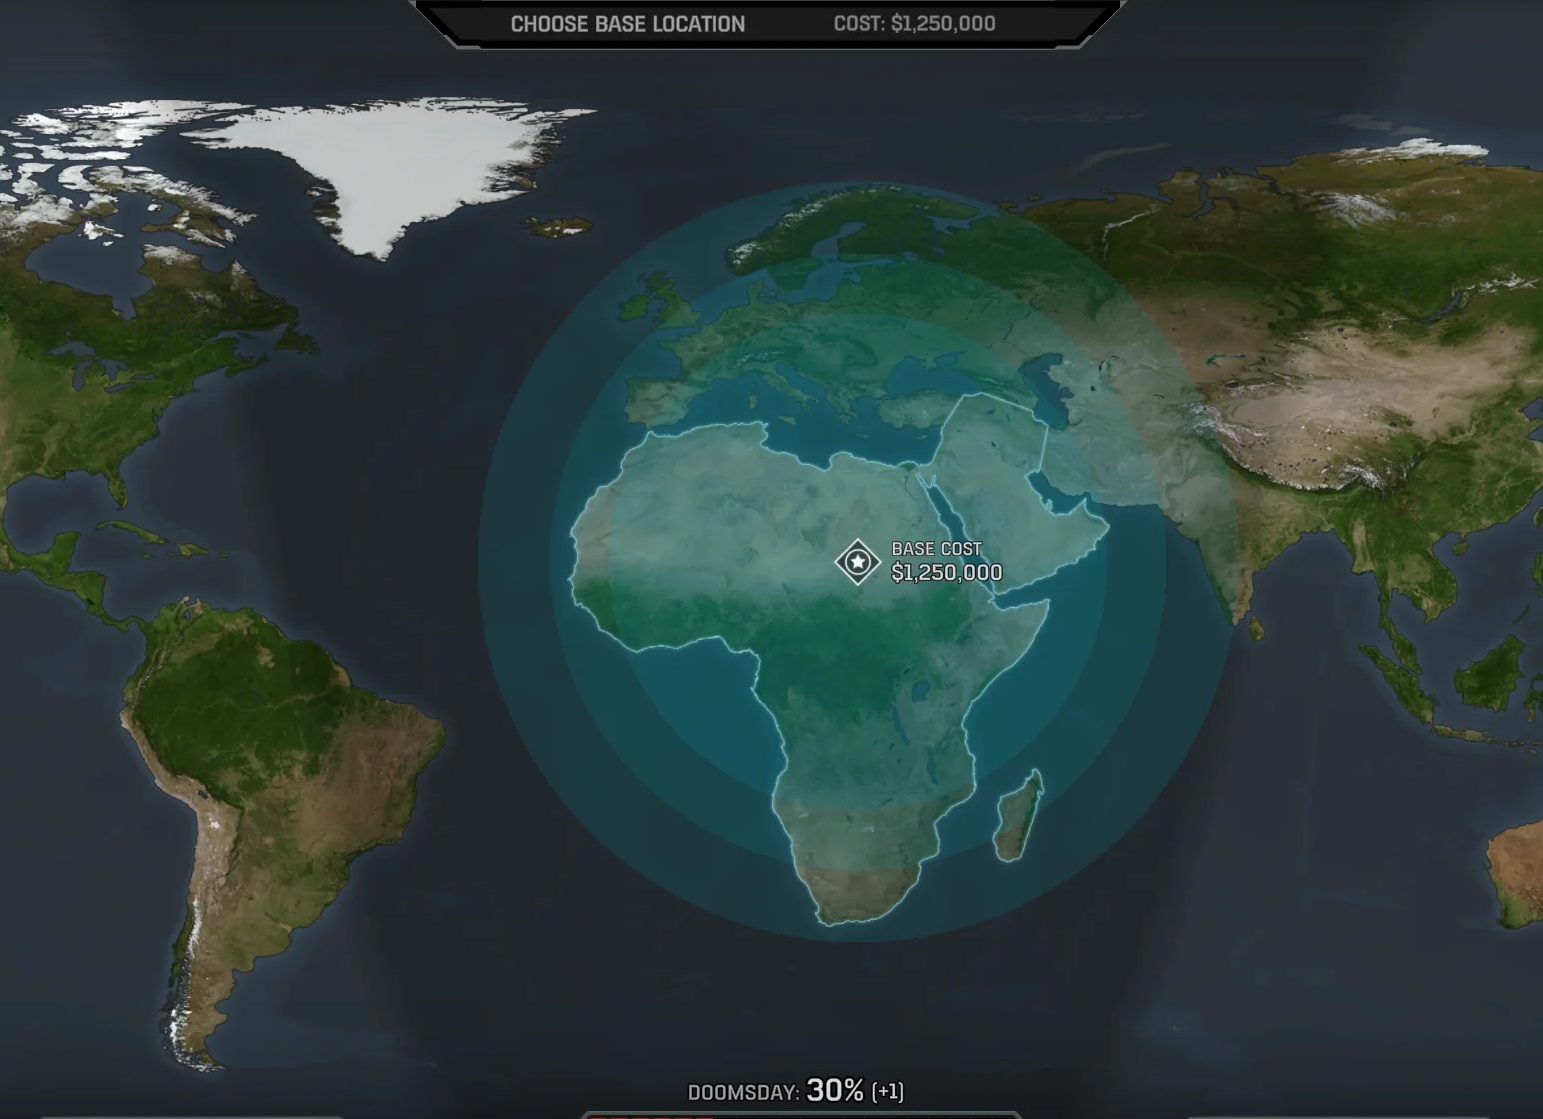Click the "30%" doomsday value
Screen dimensions: 1543x1119
pos(835,1090)
